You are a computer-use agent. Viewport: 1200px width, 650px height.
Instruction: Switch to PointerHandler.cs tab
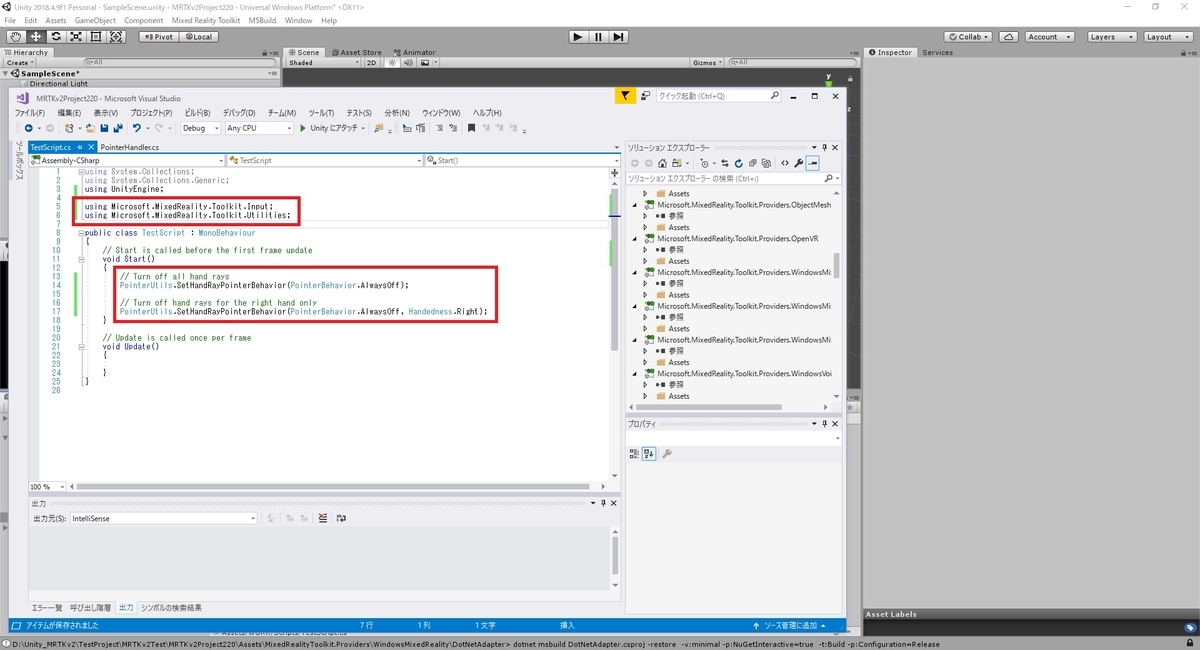tap(129, 147)
